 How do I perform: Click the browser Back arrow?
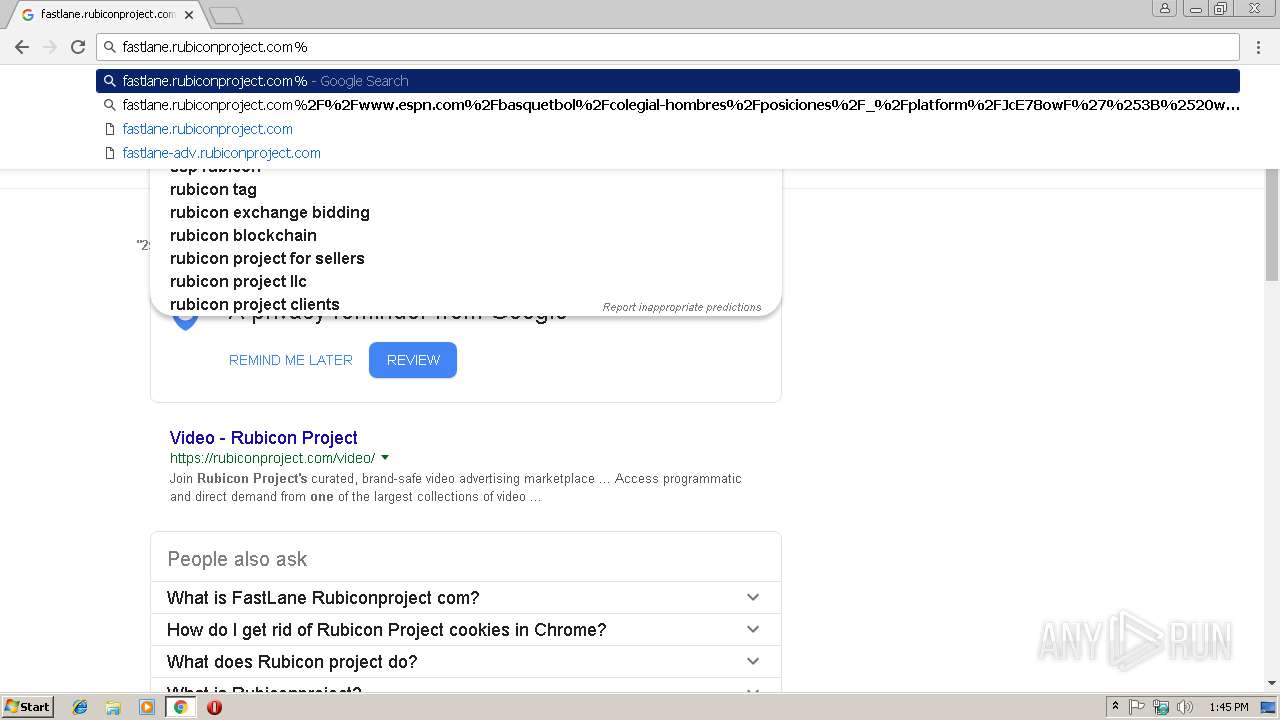tap(22, 47)
